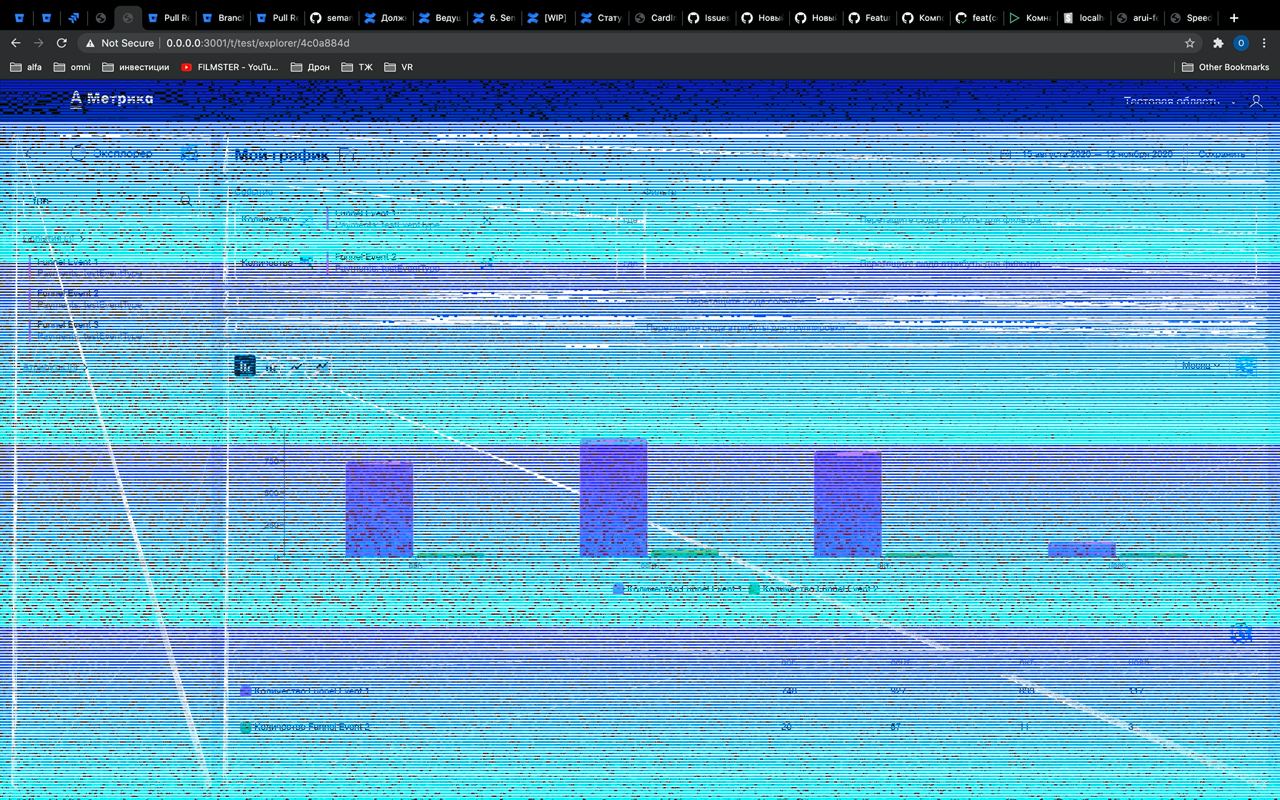Select the line chart view icon
Image resolution: width=1280 pixels, height=800 pixels.
click(297, 367)
